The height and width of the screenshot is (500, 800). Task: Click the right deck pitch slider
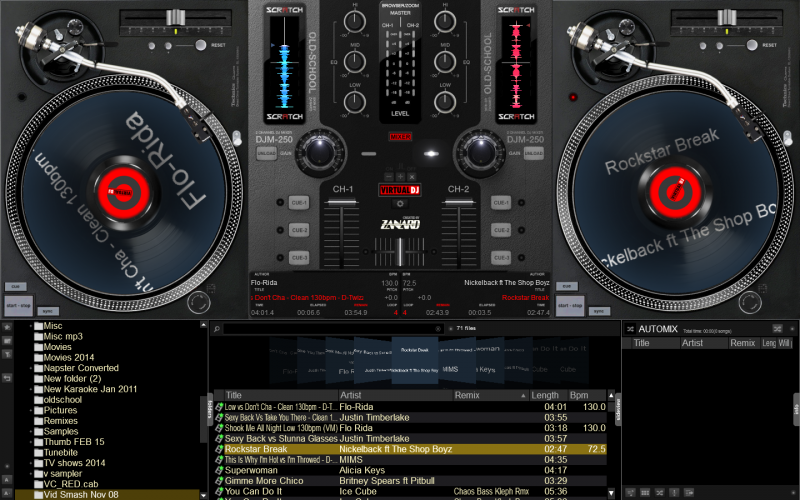(x=727, y=17)
